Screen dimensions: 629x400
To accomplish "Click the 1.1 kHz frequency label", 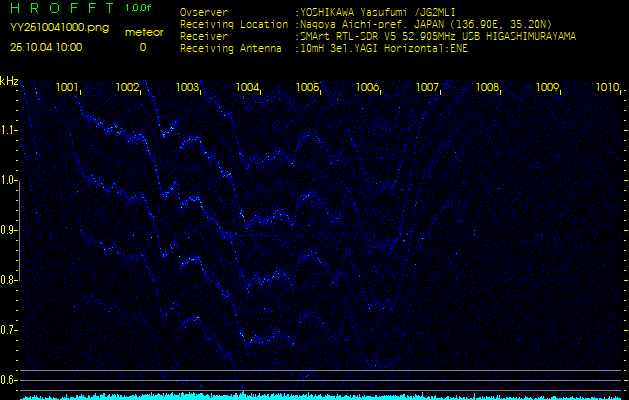I will coord(9,130).
